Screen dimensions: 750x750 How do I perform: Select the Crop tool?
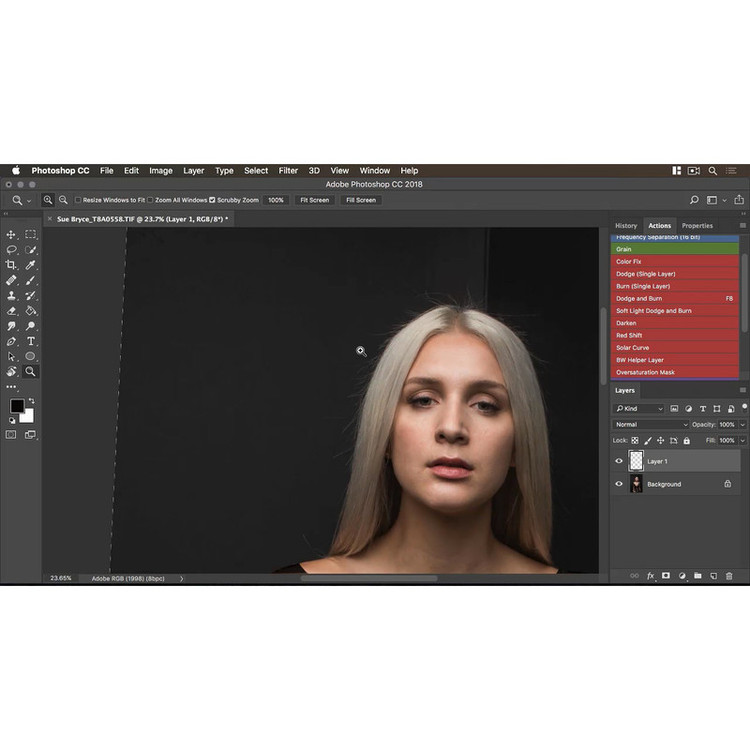(12, 265)
